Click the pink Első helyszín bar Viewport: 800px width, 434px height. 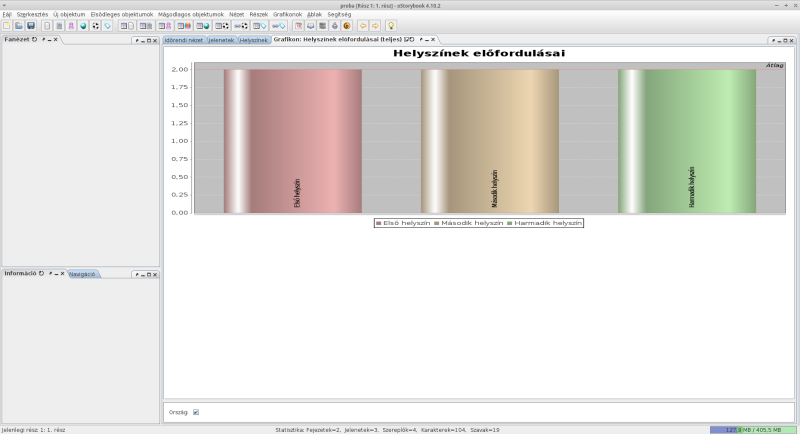point(293,141)
